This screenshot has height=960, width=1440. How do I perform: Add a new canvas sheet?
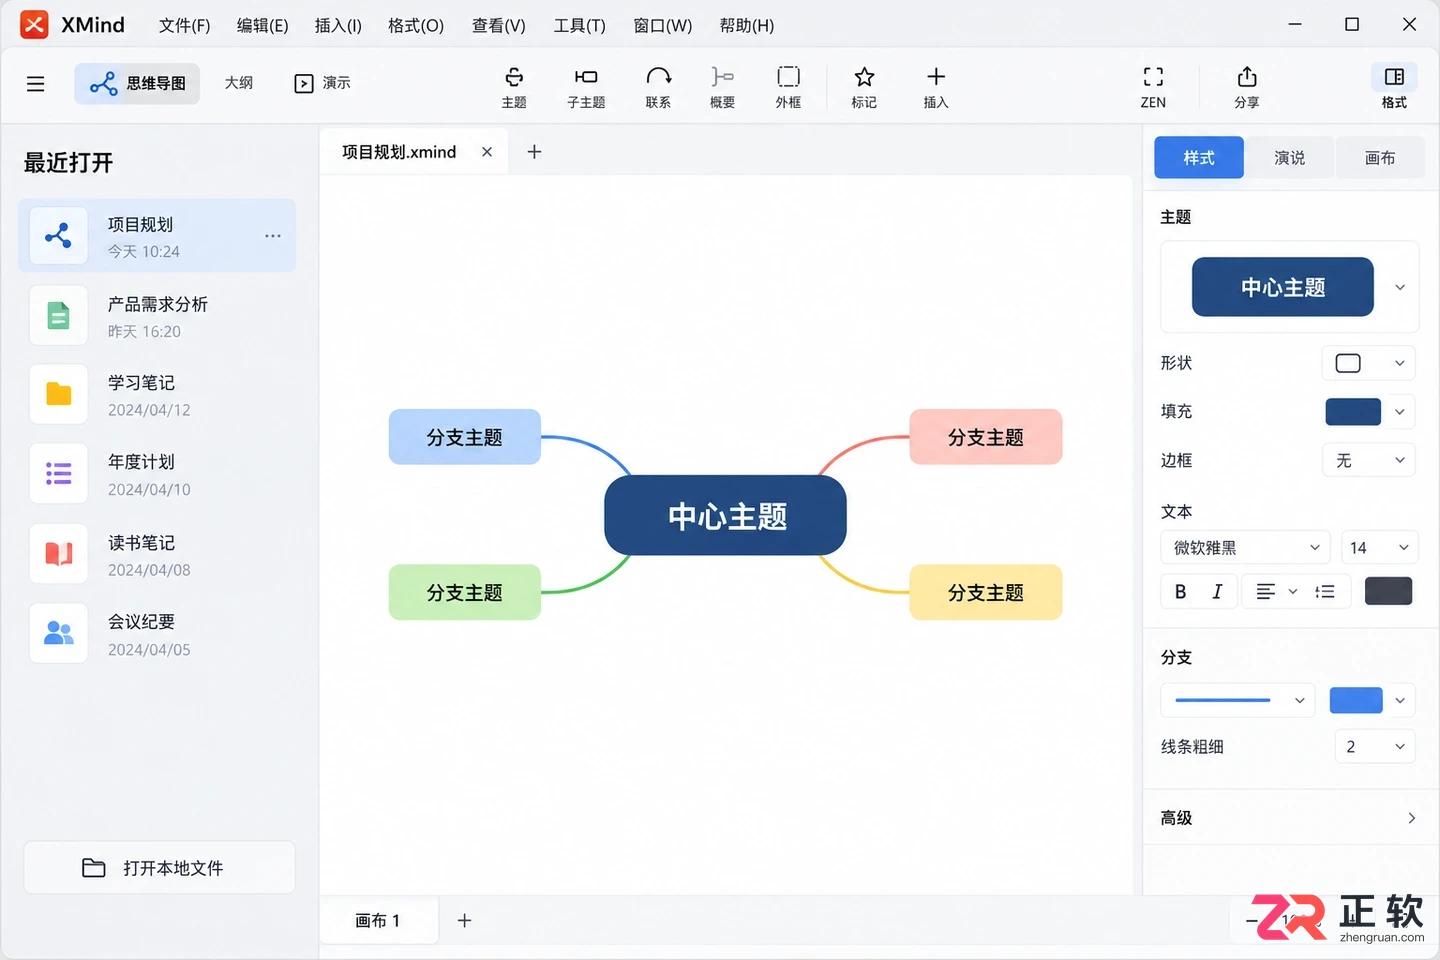[464, 920]
